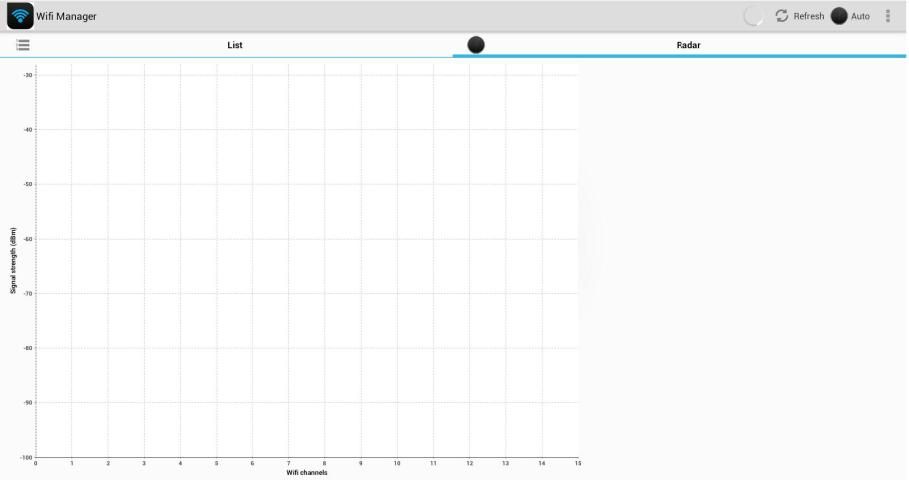Select the Radar tab
Screen dimensions: 909x480
688,45
